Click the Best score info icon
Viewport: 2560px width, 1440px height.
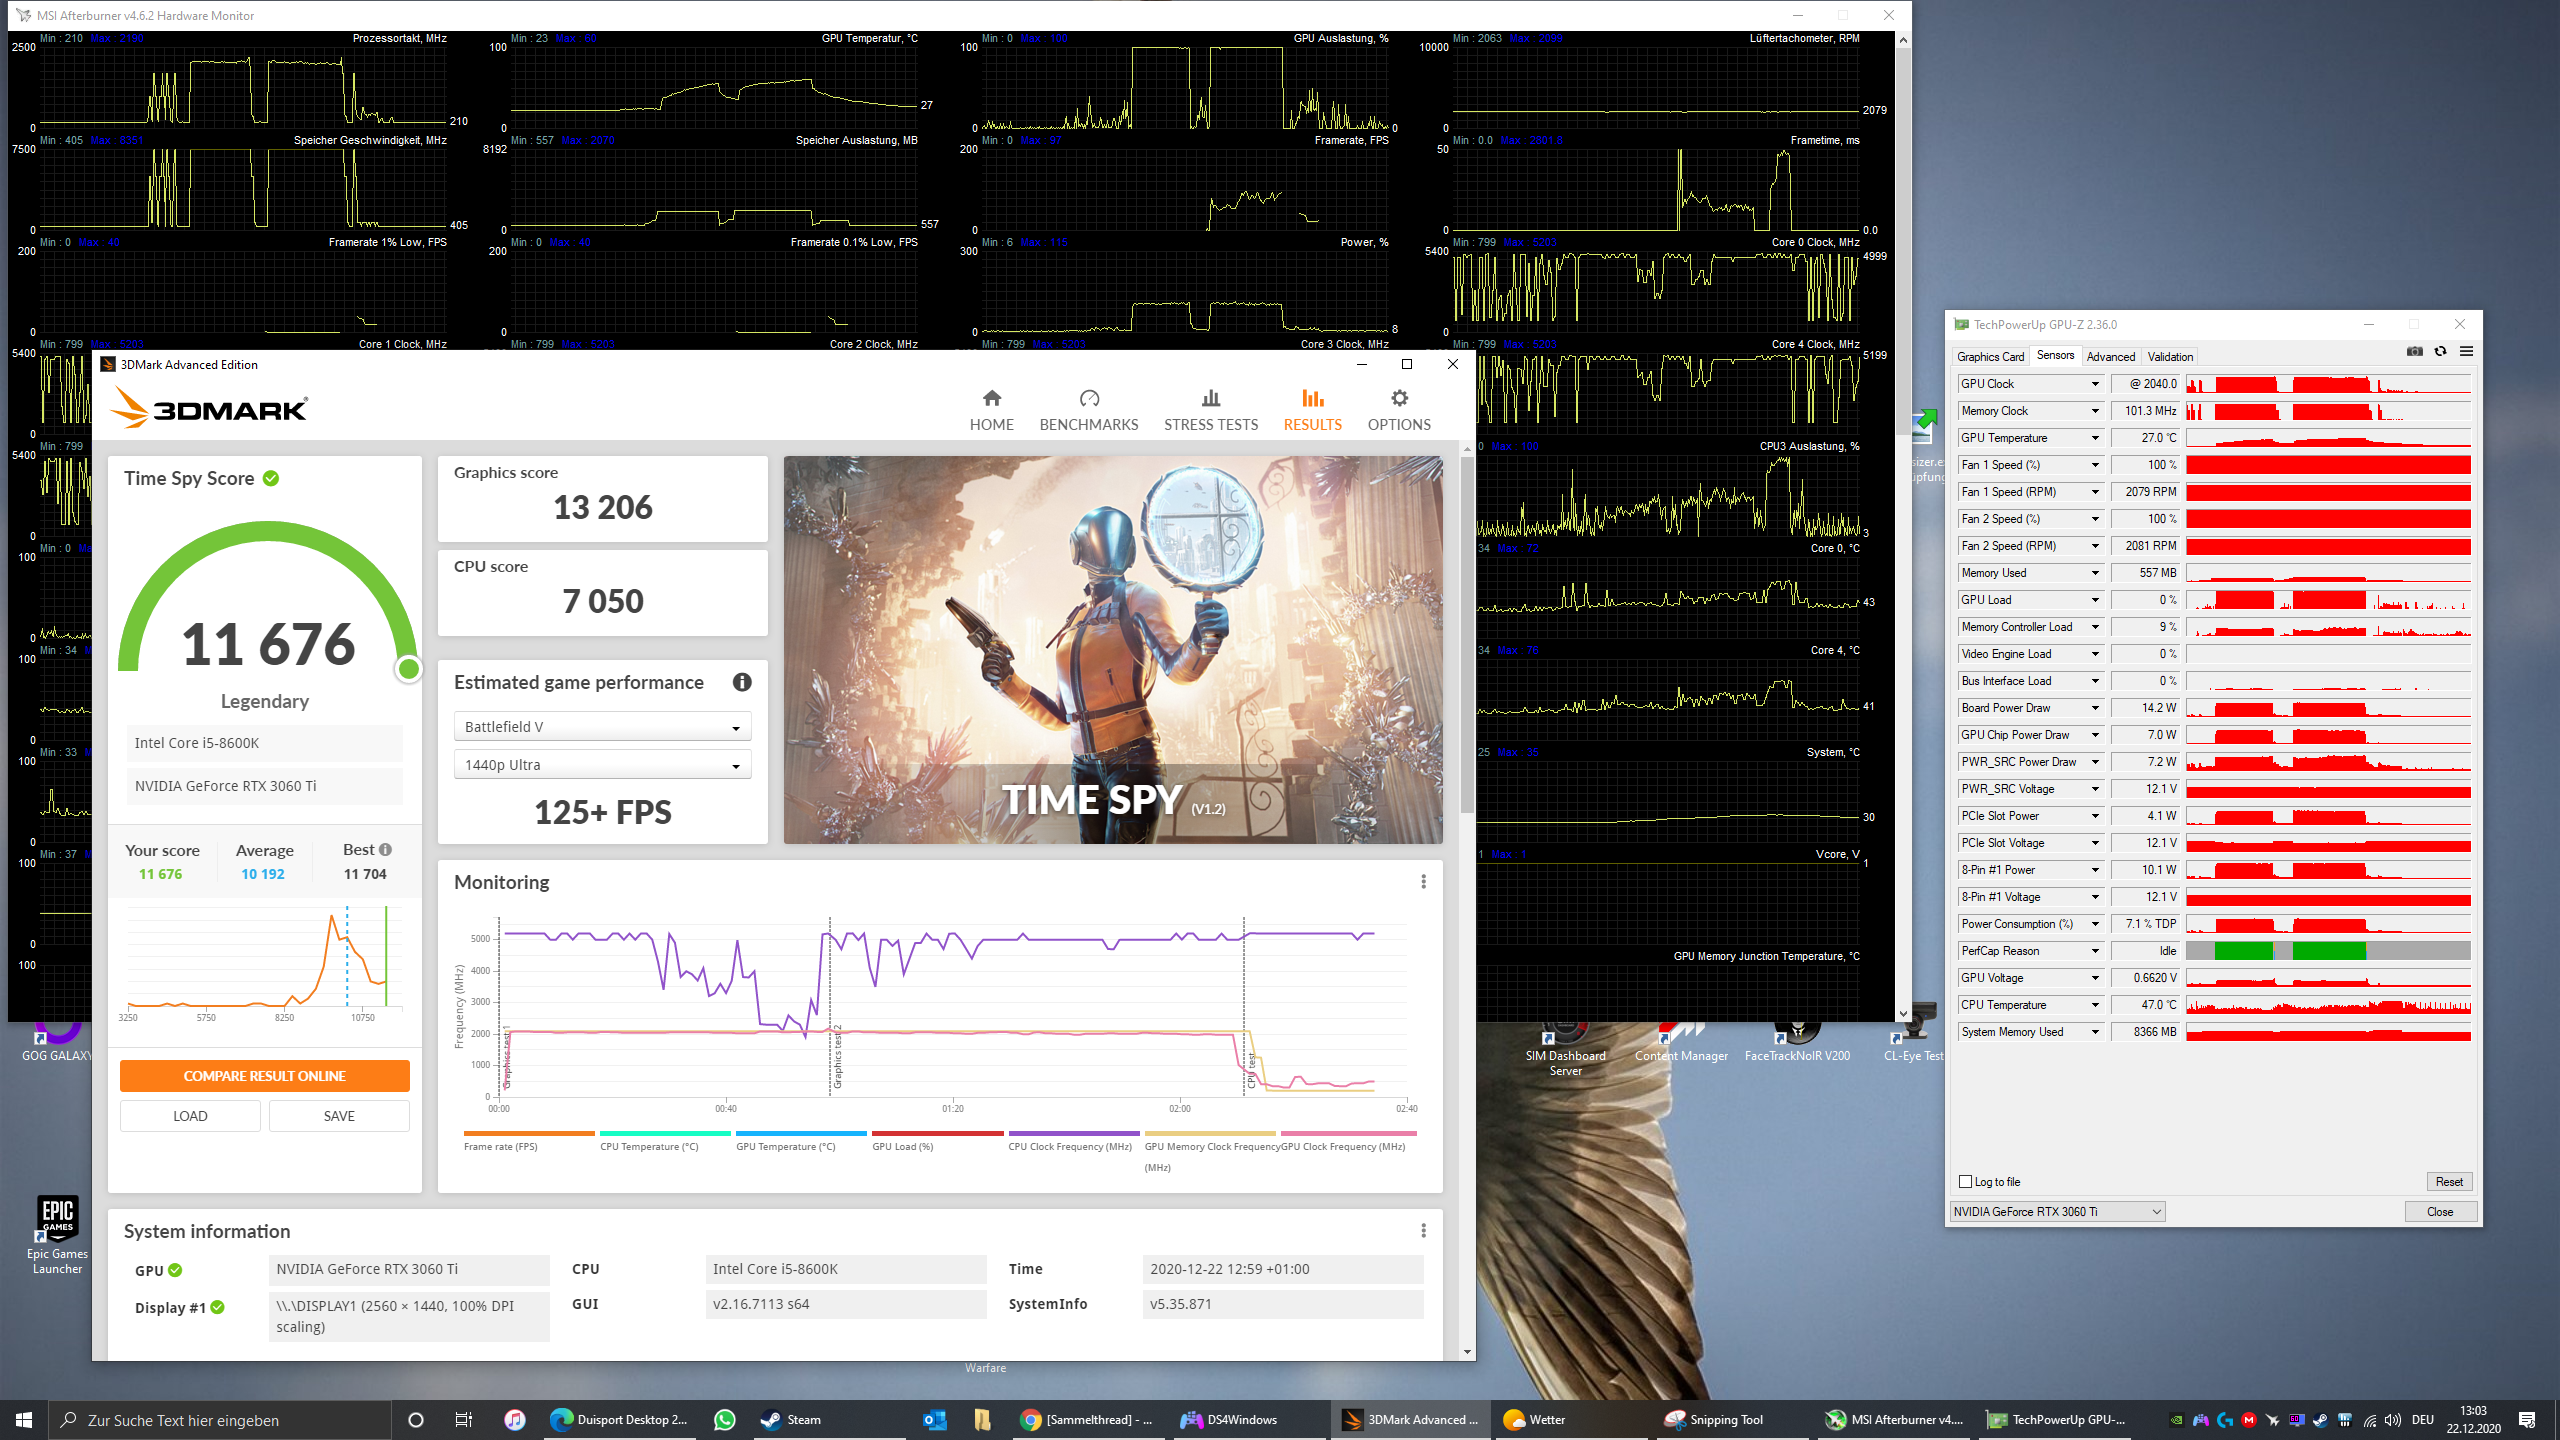click(386, 850)
